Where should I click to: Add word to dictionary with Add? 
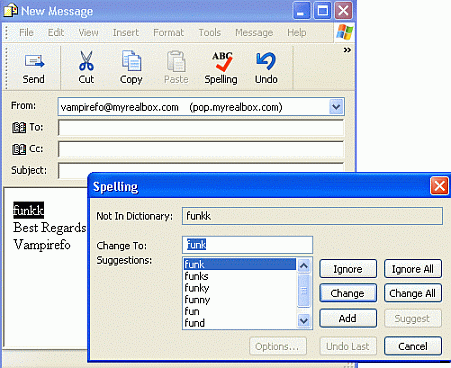(348, 318)
